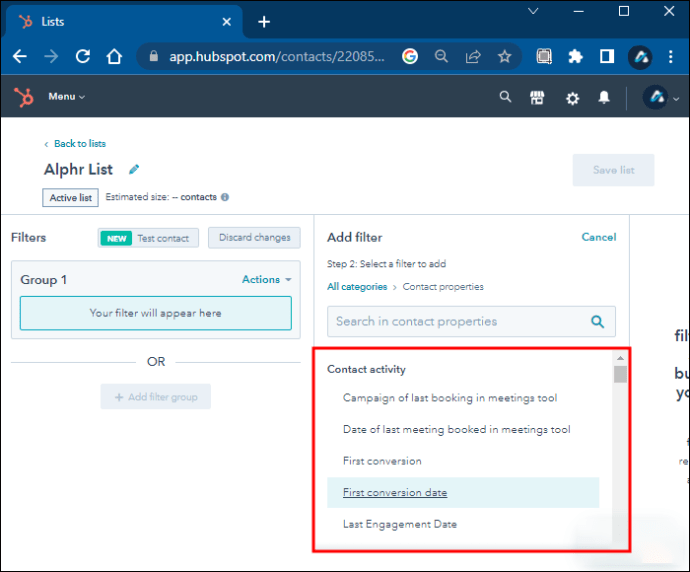
Task: Open the HubSpot search magnifier in navbar
Action: pyautogui.click(x=505, y=97)
